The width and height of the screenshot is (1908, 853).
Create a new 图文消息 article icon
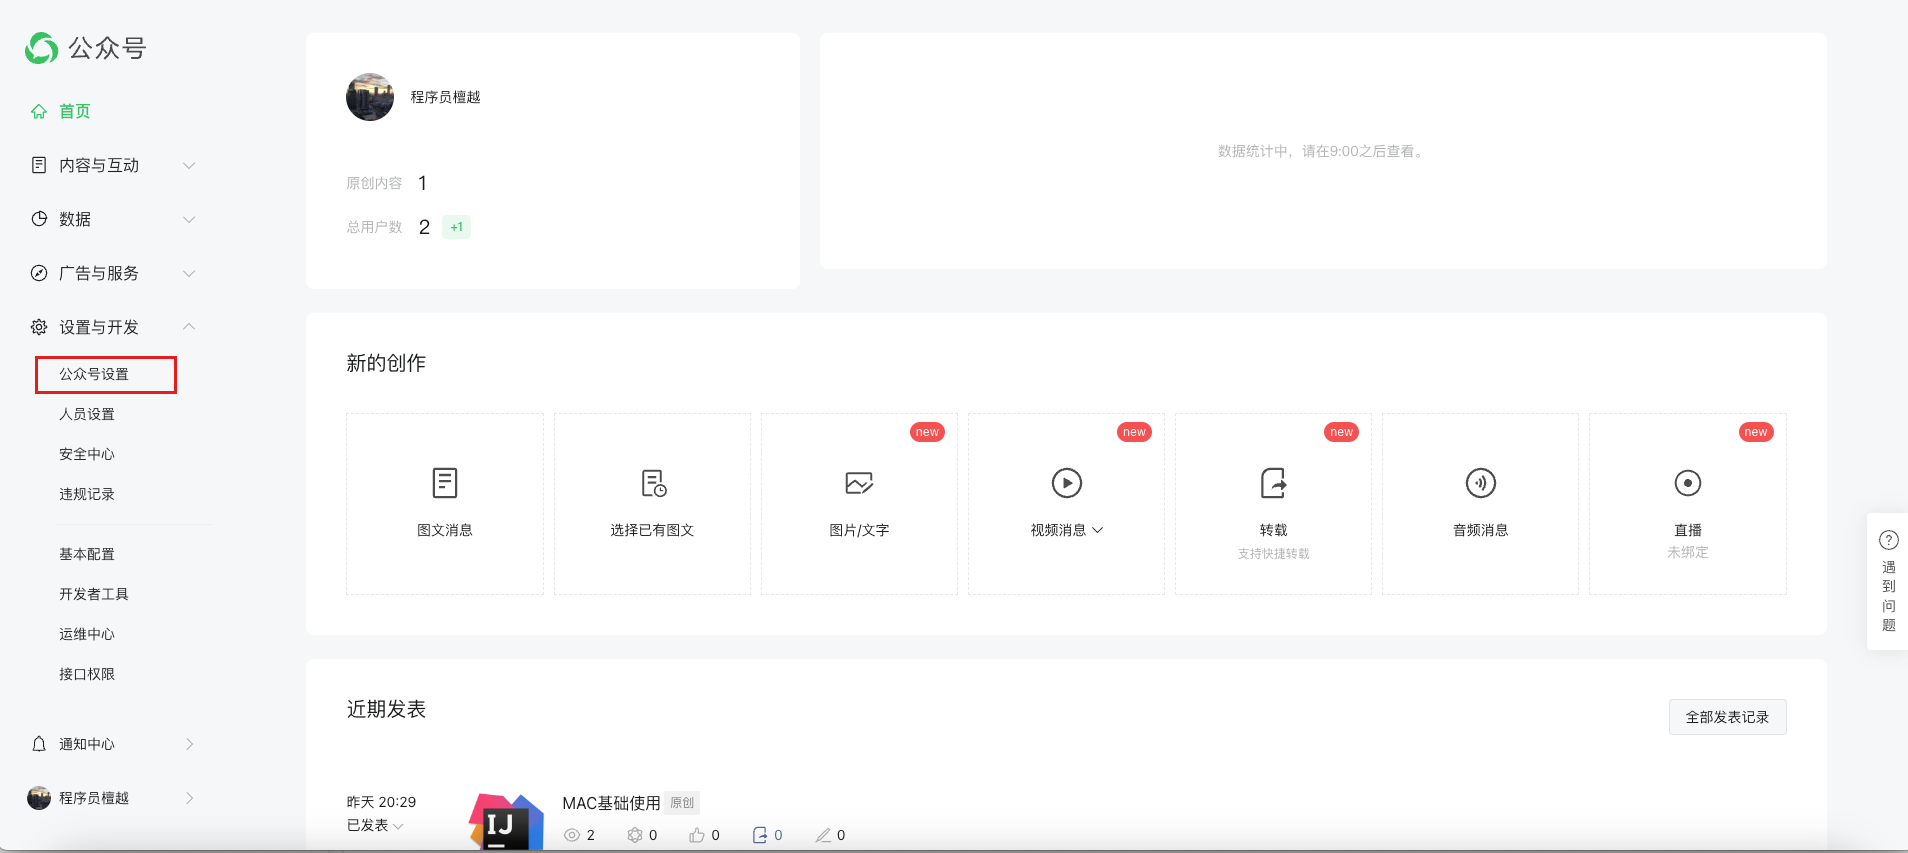445,483
